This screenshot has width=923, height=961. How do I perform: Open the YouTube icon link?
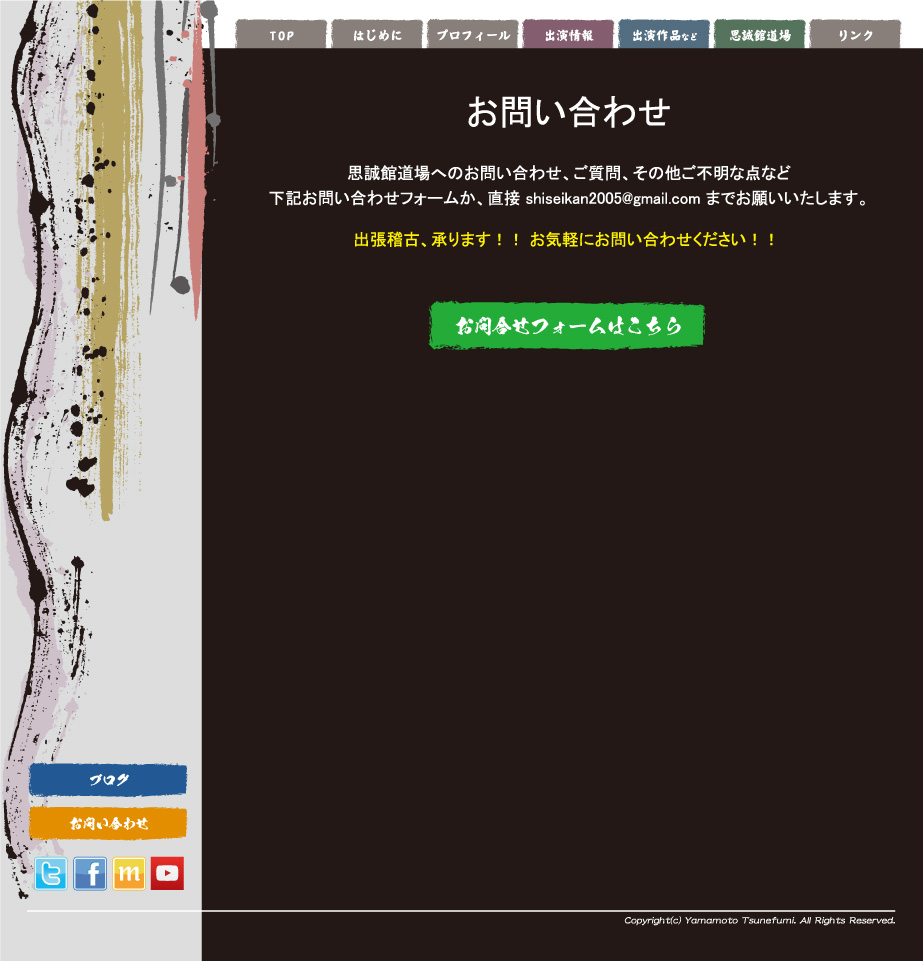pos(167,874)
